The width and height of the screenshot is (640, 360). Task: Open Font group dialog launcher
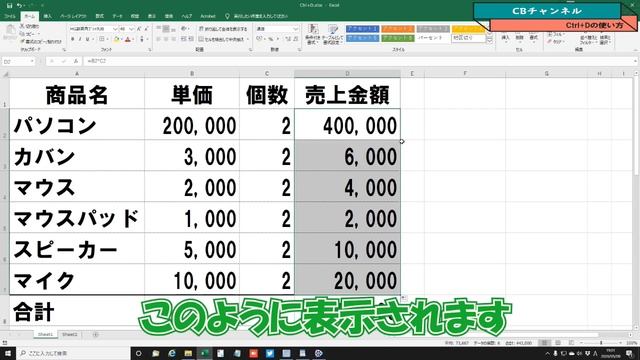[150, 49]
